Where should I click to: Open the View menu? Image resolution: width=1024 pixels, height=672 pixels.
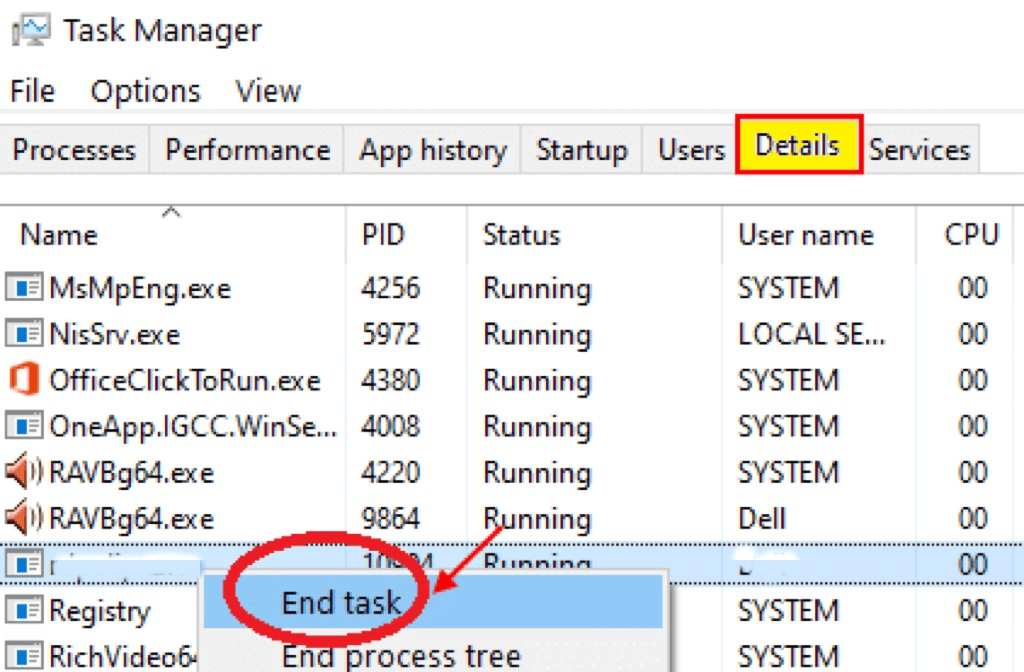click(x=268, y=91)
